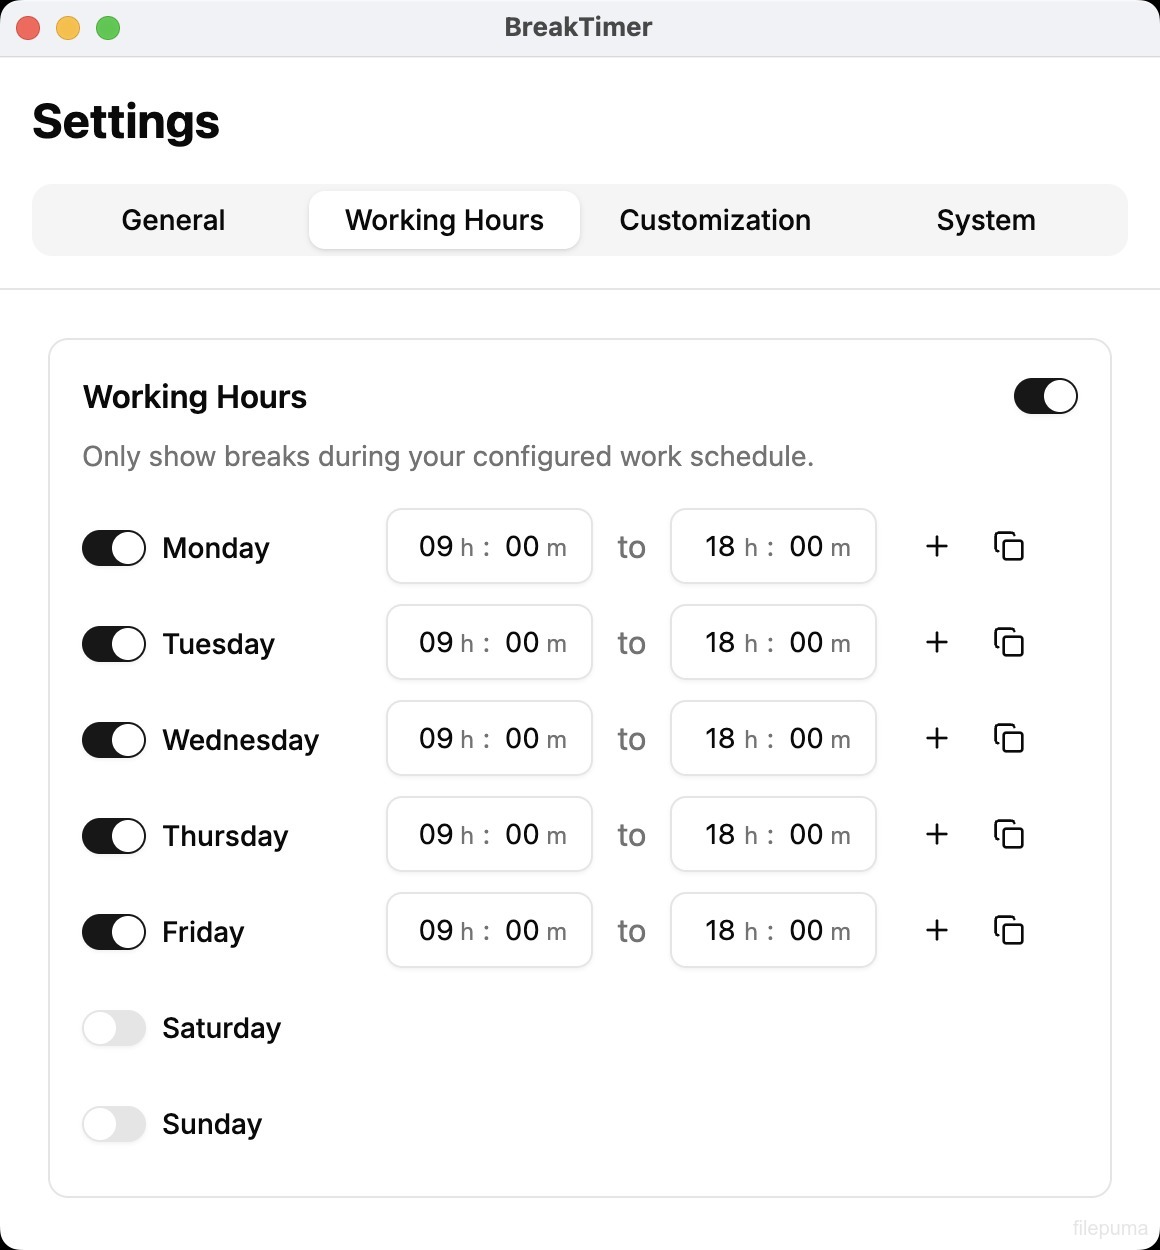1160x1250 pixels.
Task: Click the copy icon in Friday's row
Action: click(1009, 930)
